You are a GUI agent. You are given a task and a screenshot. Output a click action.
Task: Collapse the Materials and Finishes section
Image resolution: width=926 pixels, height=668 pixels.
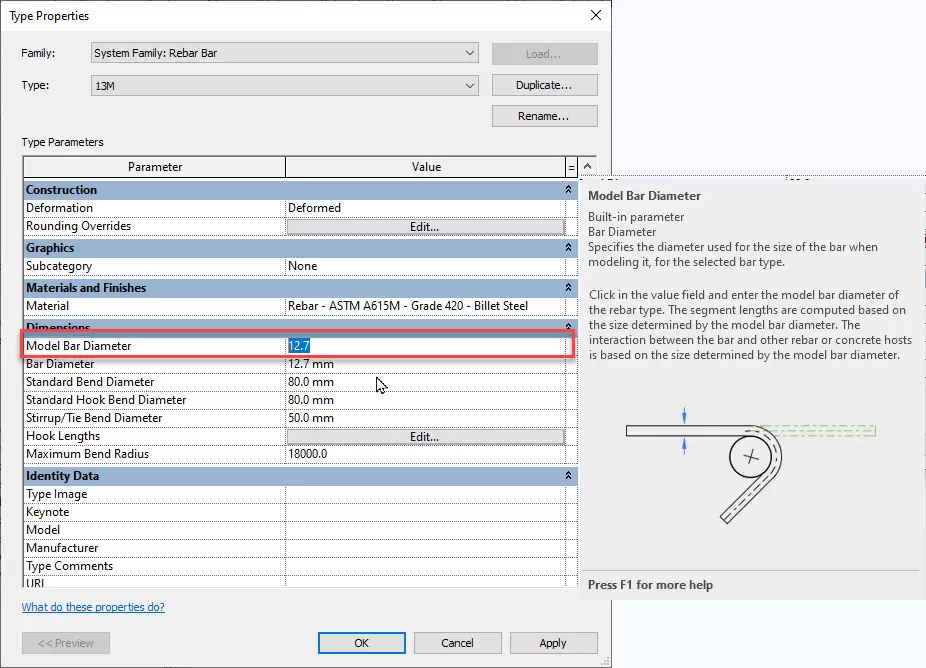tap(569, 288)
